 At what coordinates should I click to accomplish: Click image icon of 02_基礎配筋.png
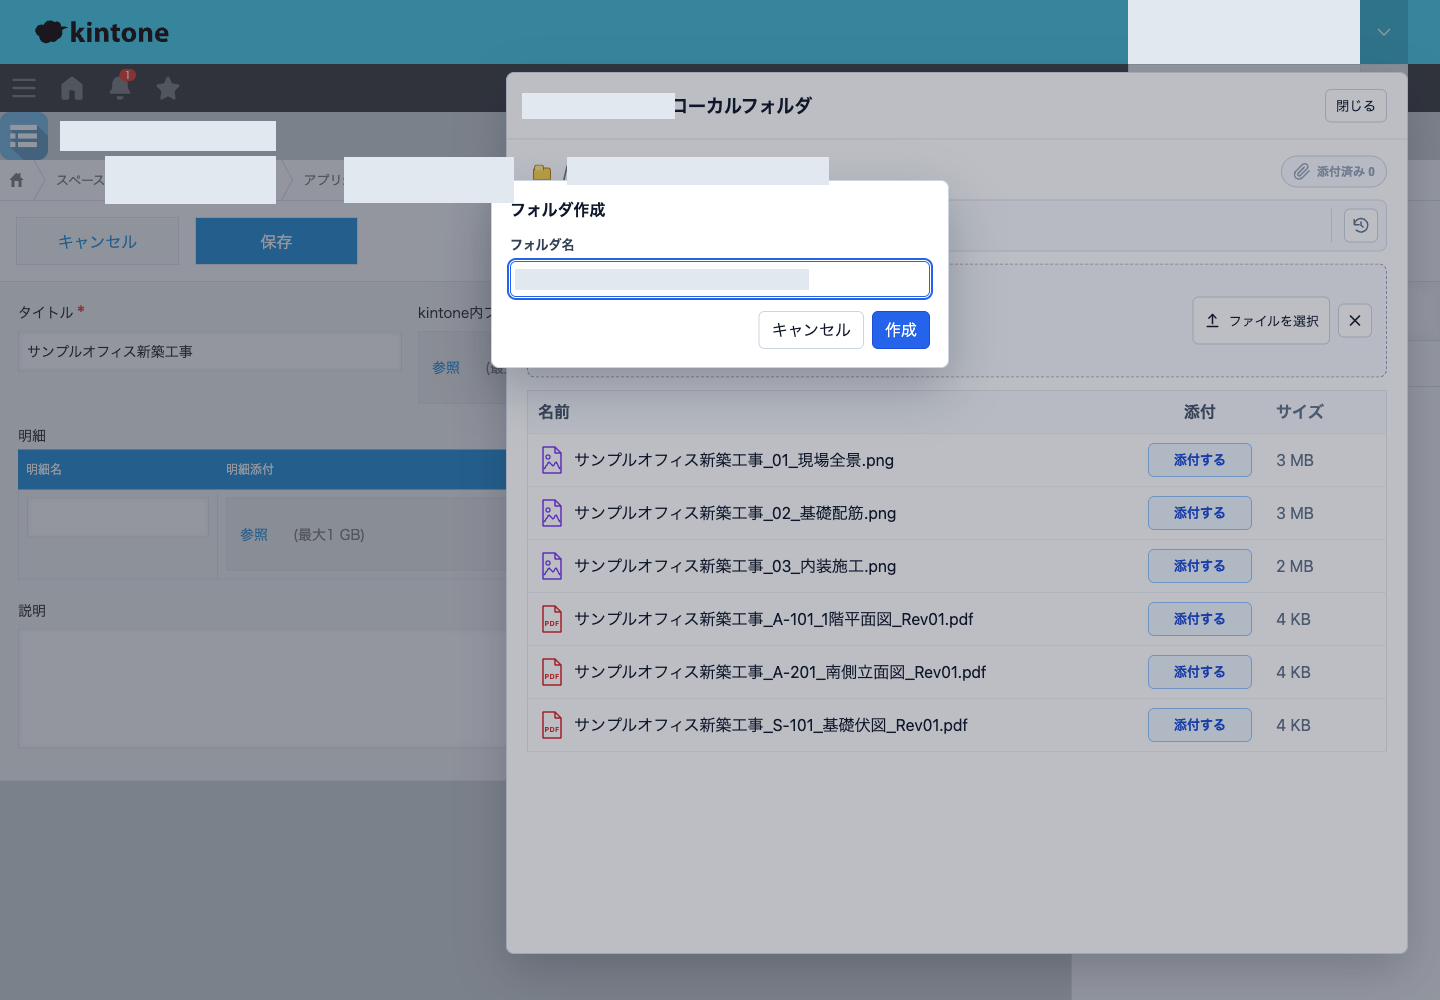[x=552, y=513]
